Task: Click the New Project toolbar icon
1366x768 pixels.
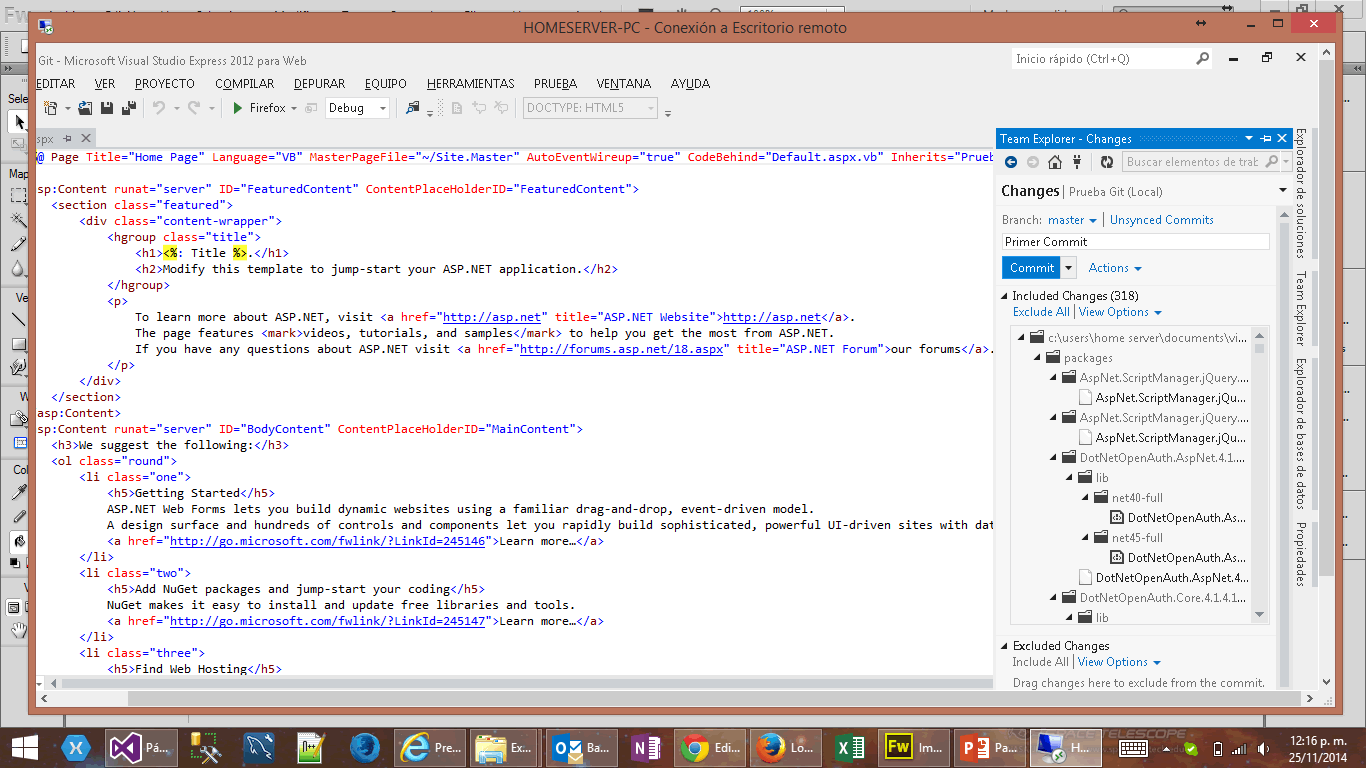Action: click(x=51, y=108)
